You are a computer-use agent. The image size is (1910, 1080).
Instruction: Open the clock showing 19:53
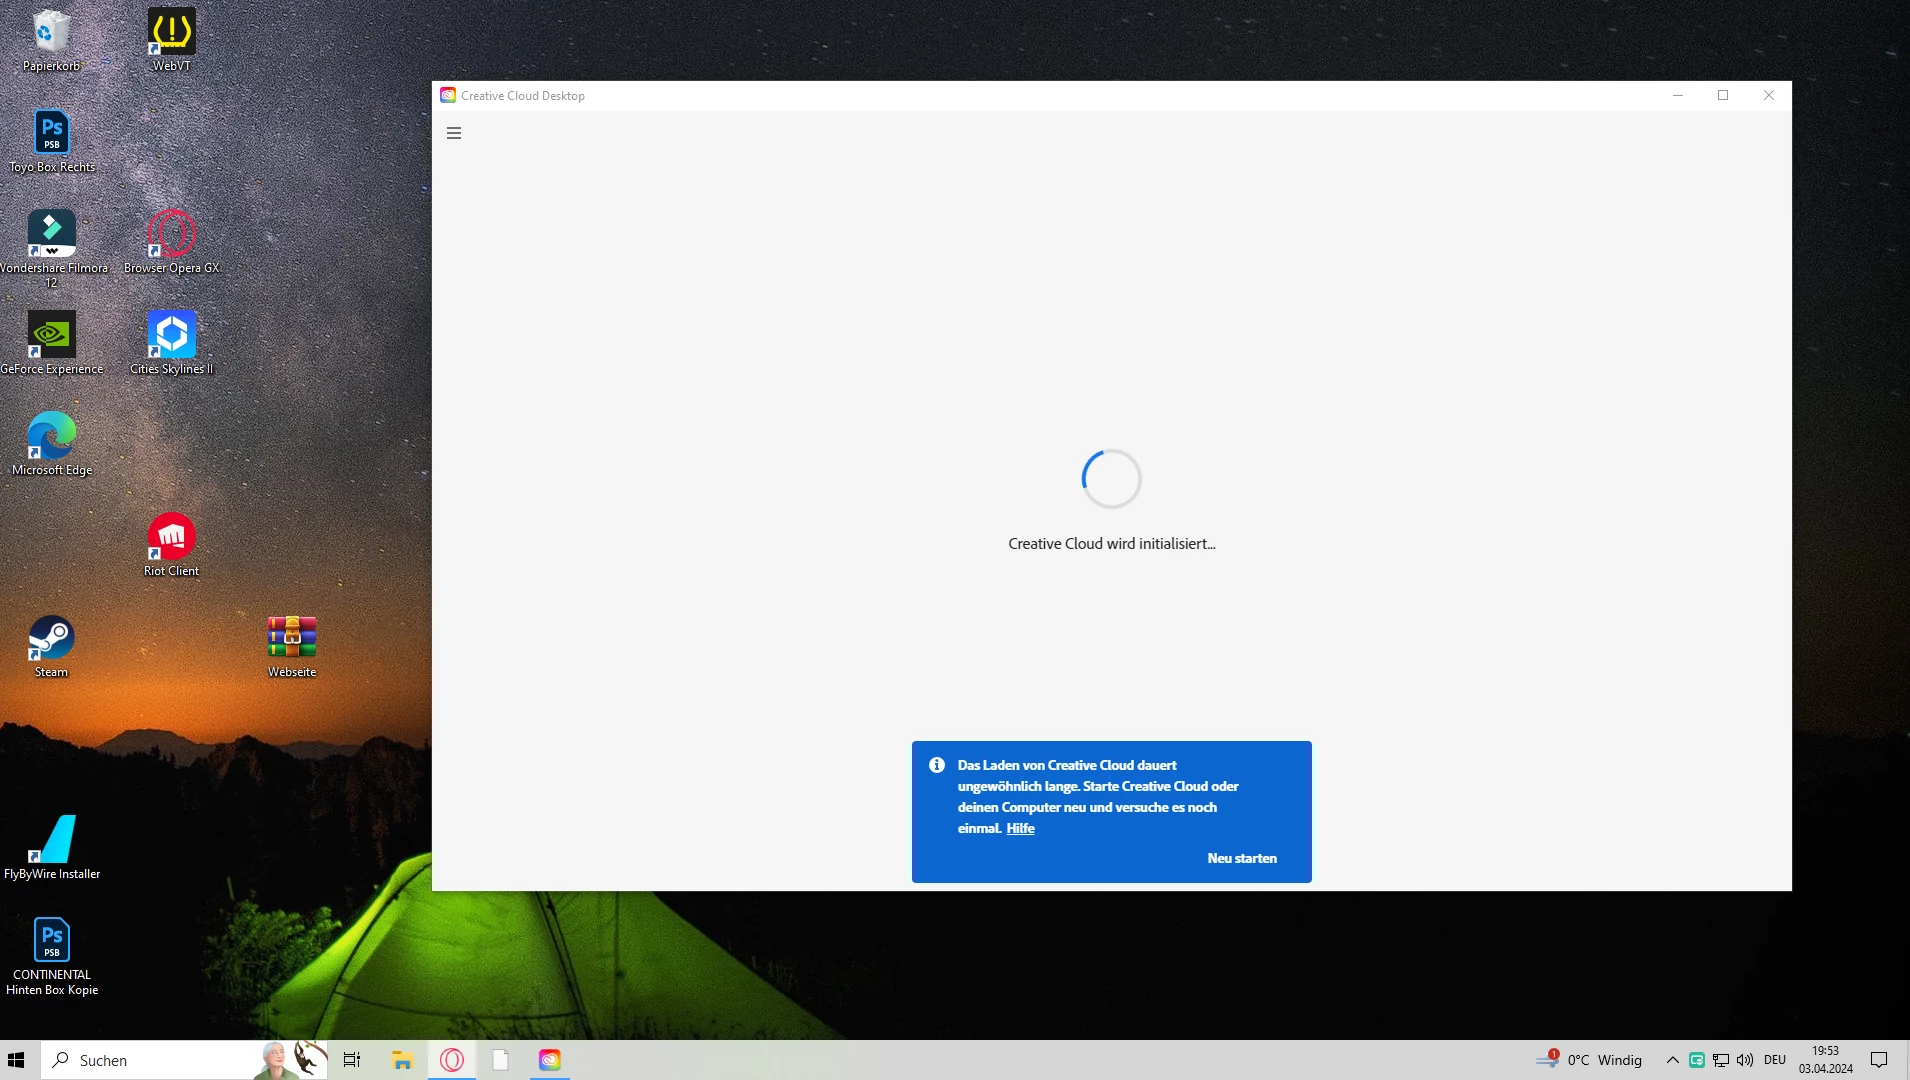pos(1826,1060)
